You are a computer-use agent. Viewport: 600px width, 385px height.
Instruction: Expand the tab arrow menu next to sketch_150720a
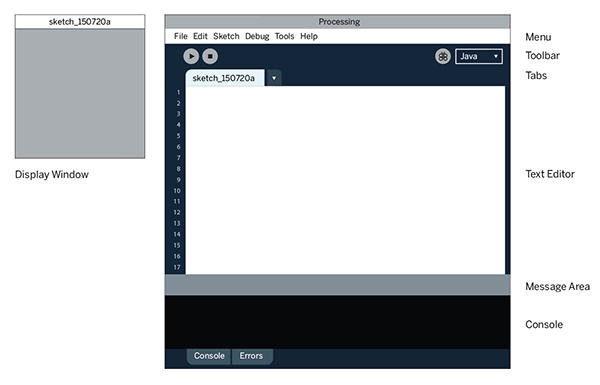pyautogui.click(x=274, y=78)
